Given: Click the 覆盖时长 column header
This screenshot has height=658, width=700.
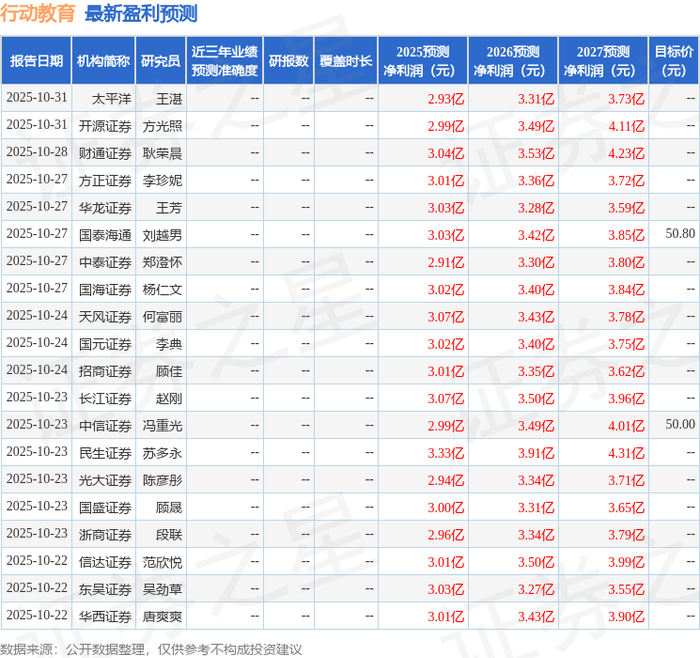Looking at the screenshot, I should click(346, 61).
